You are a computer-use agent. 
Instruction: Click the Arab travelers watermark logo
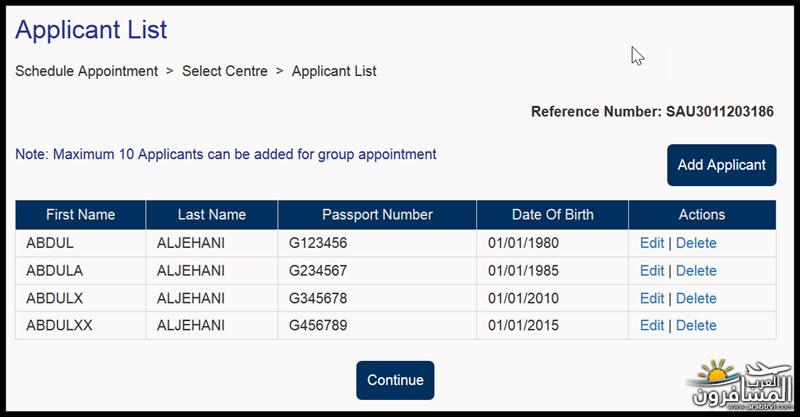pos(739,385)
